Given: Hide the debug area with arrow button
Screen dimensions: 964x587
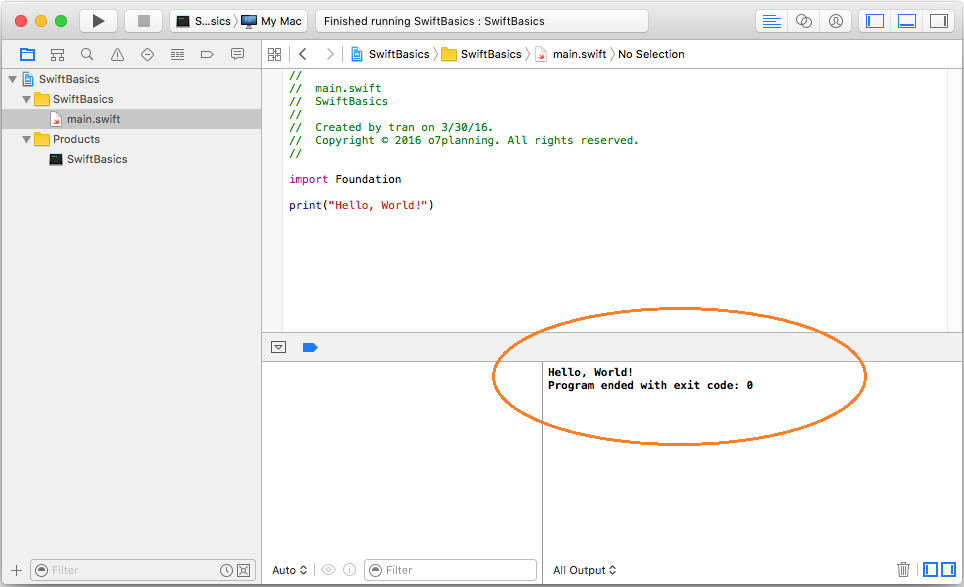Looking at the screenshot, I should 279,347.
